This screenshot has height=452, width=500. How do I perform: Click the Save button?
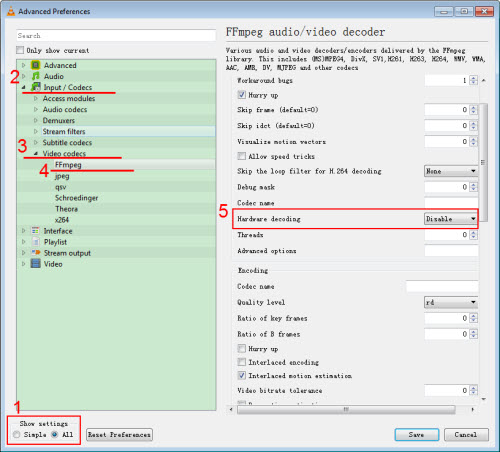tap(417, 435)
